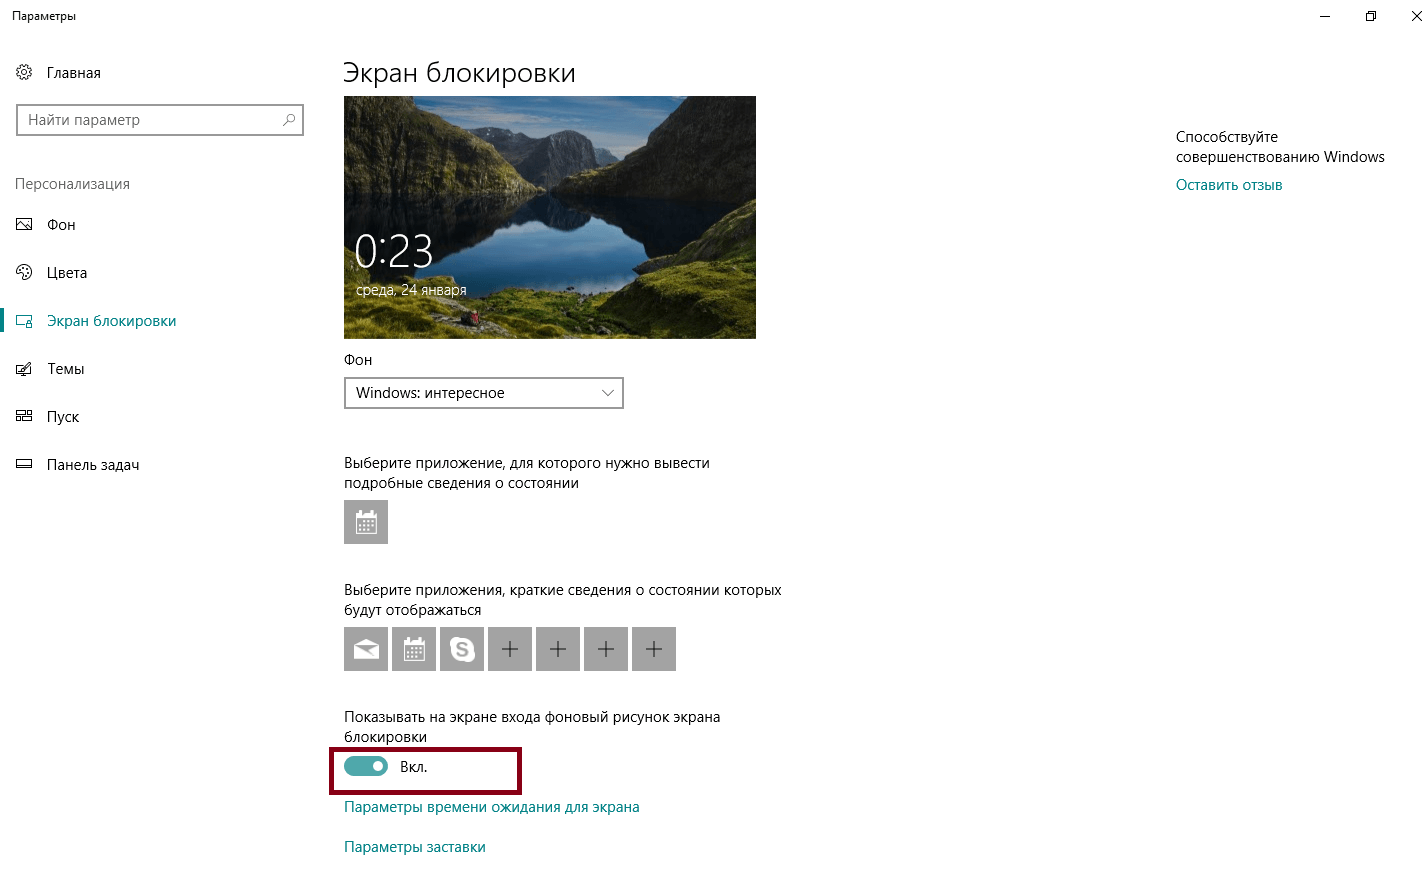
Task: Open the Mail quick status app tile
Action: 366,649
